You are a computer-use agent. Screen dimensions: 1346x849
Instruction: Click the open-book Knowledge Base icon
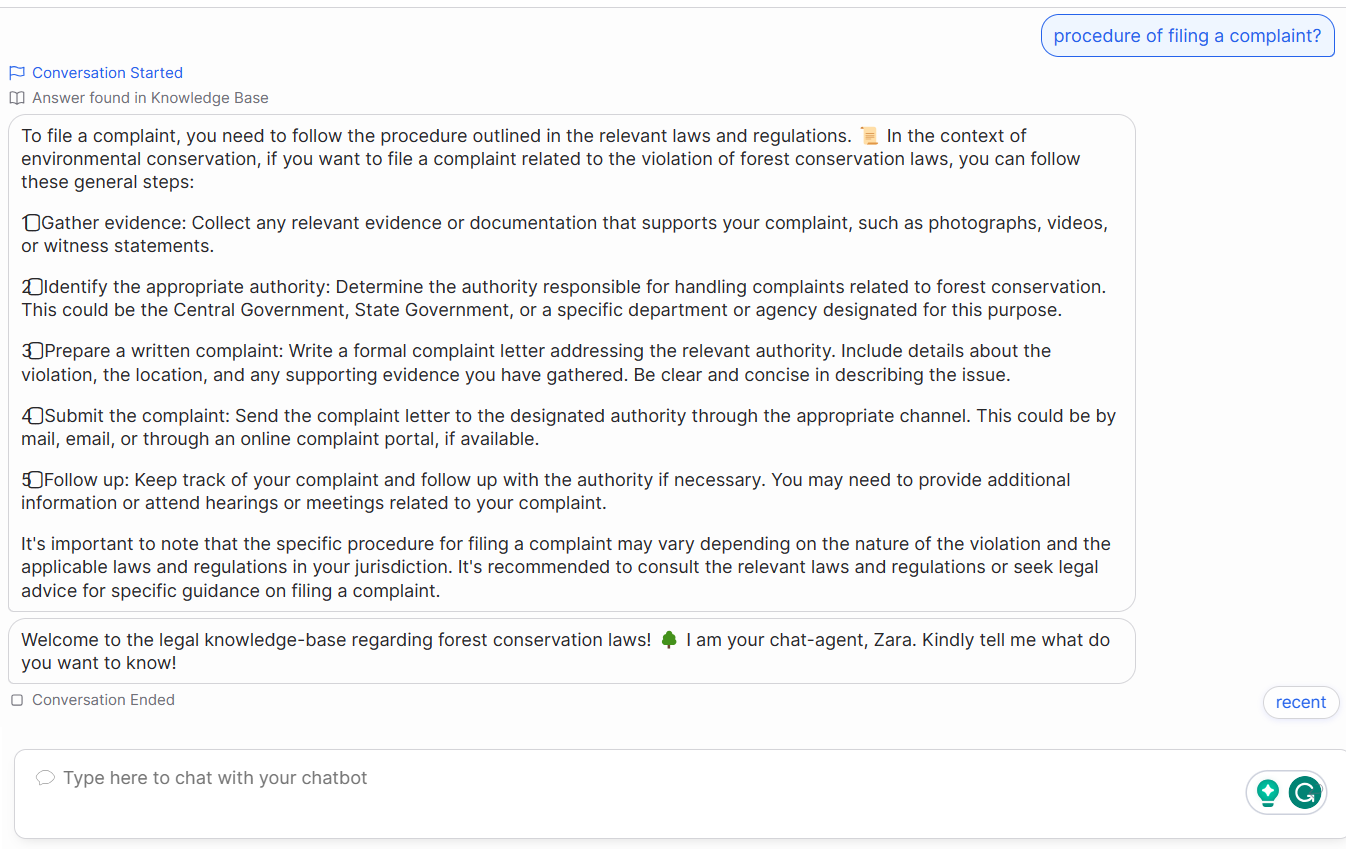pos(16,97)
